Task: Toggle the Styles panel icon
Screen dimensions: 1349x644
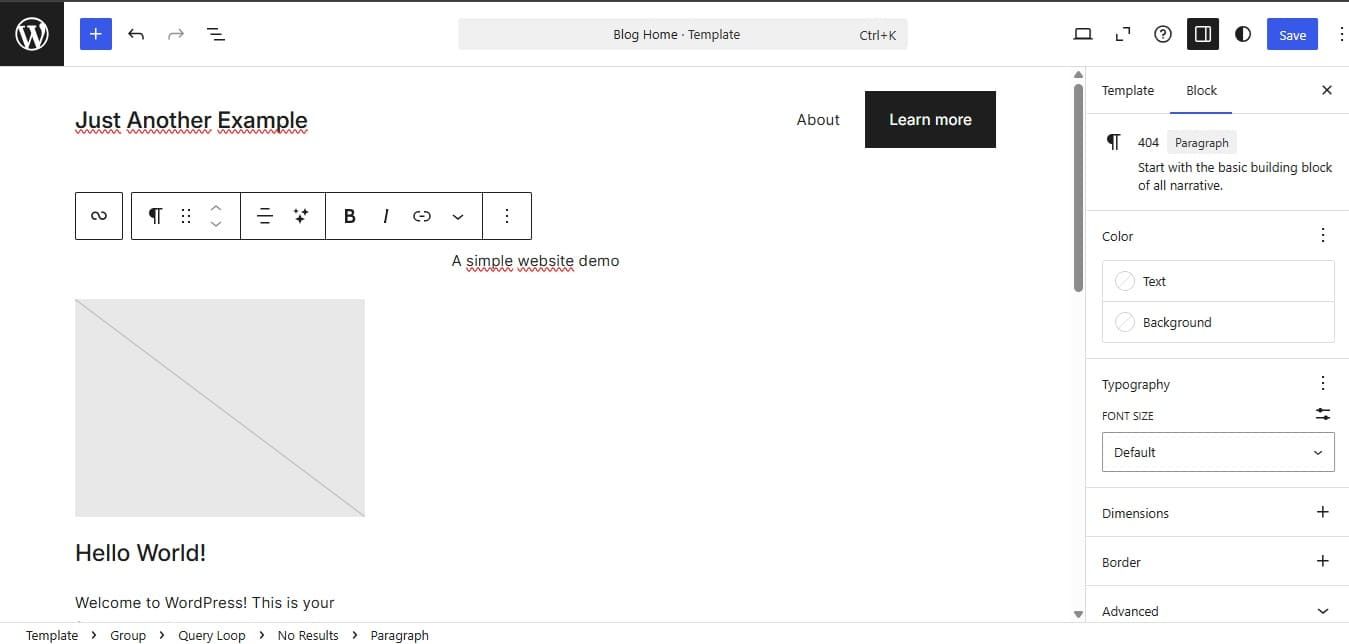Action: pos(1242,33)
